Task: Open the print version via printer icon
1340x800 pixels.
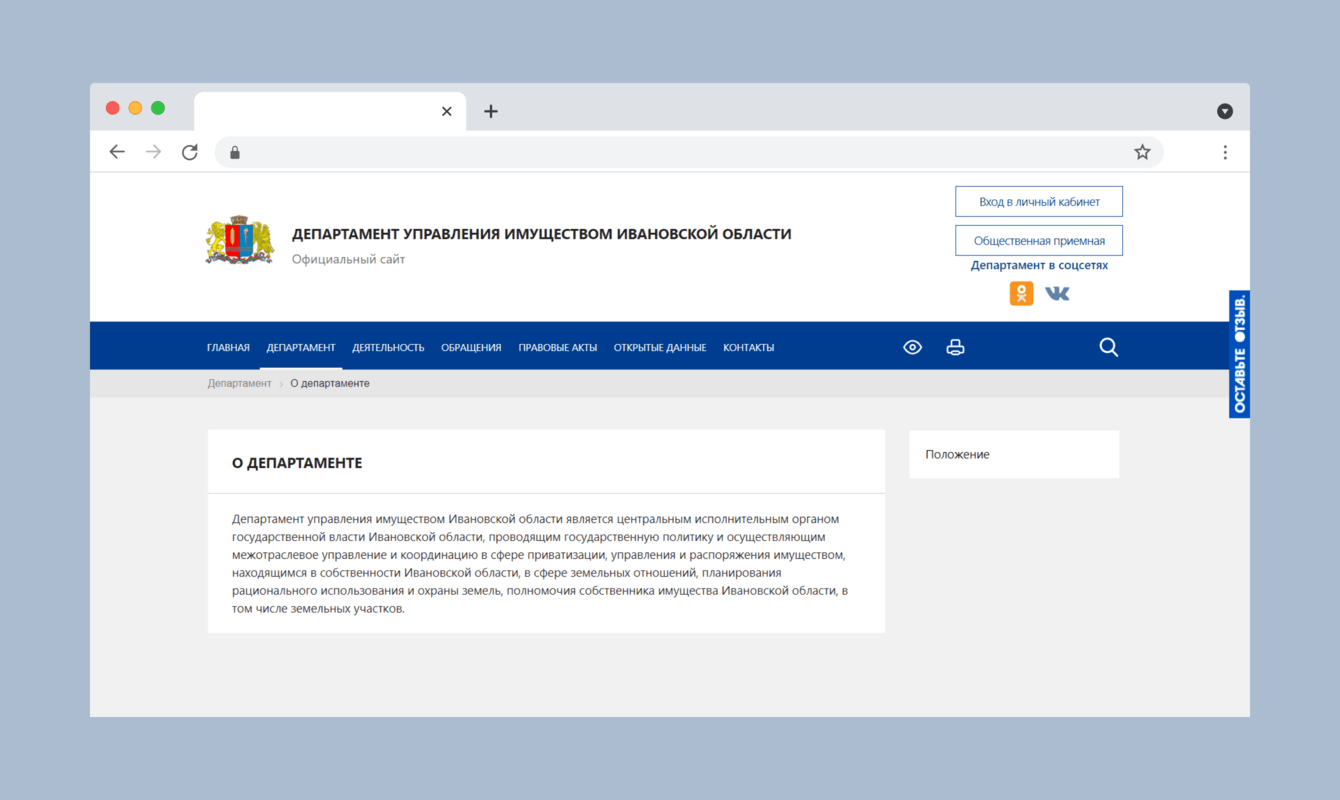Action: point(955,347)
